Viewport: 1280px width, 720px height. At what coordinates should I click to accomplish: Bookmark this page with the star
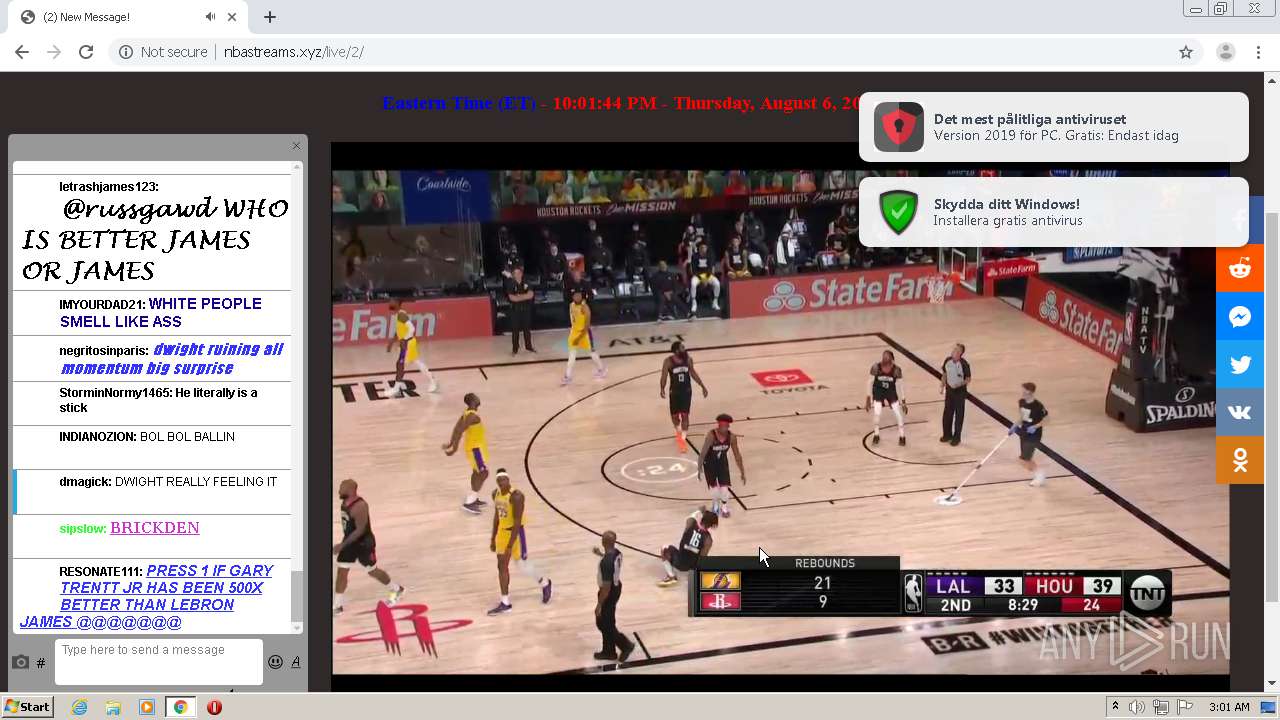tap(1186, 52)
